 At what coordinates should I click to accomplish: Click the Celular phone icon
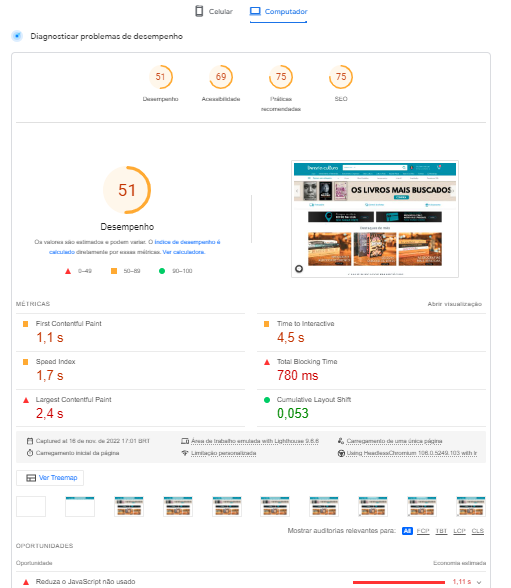[199, 11]
